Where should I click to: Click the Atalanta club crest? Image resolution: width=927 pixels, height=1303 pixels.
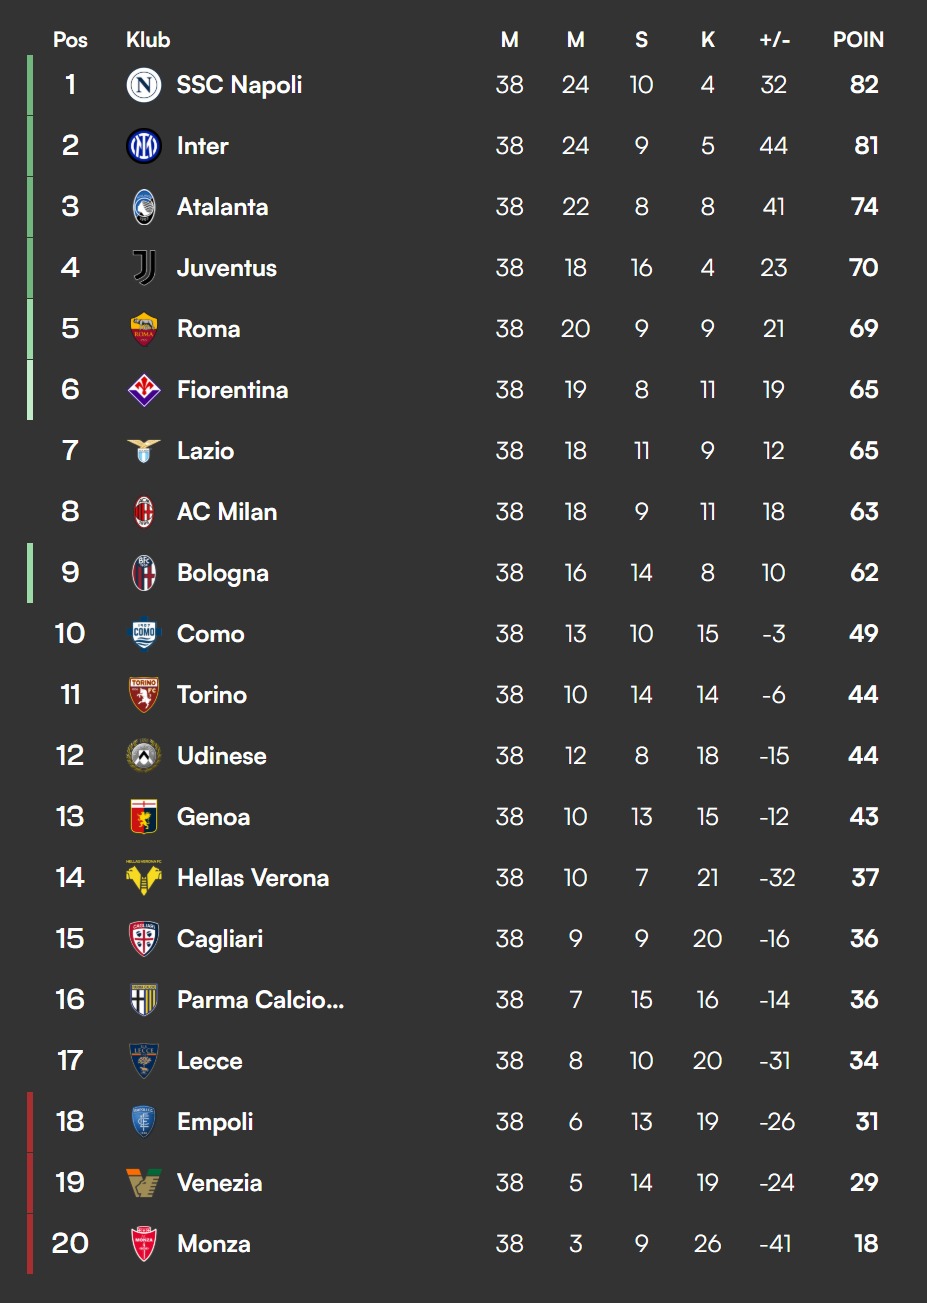coord(144,207)
